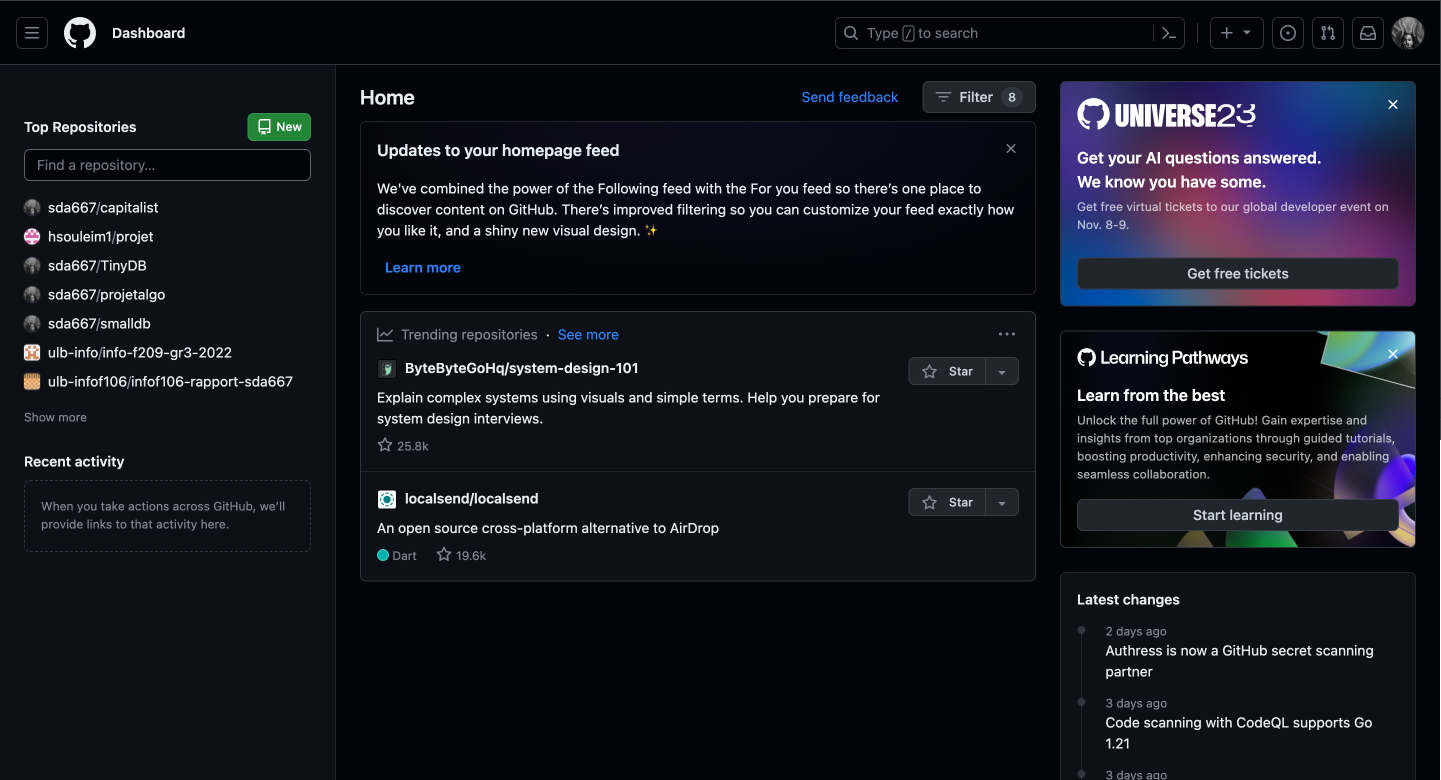Click the trending chart icon
The image size is (1441, 780).
[385, 335]
